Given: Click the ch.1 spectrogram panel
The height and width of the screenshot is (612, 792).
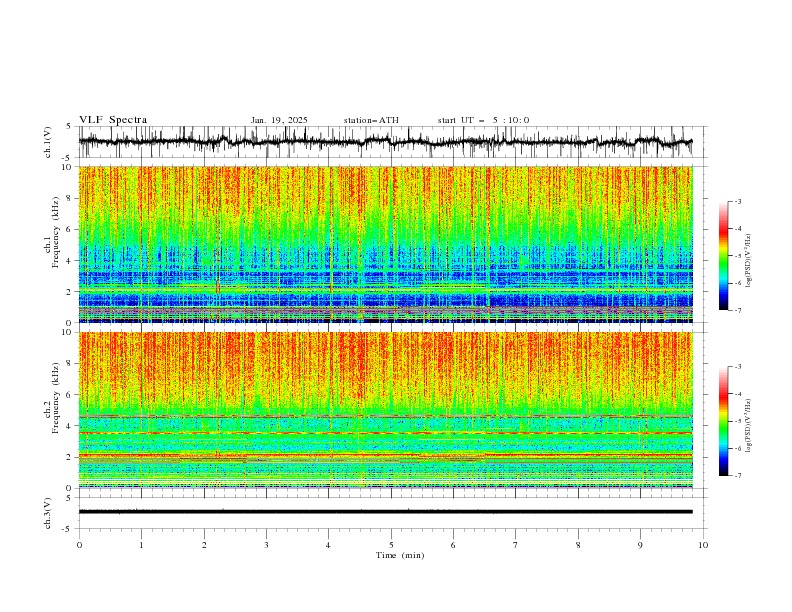Looking at the screenshot, I should coord(385,244).
